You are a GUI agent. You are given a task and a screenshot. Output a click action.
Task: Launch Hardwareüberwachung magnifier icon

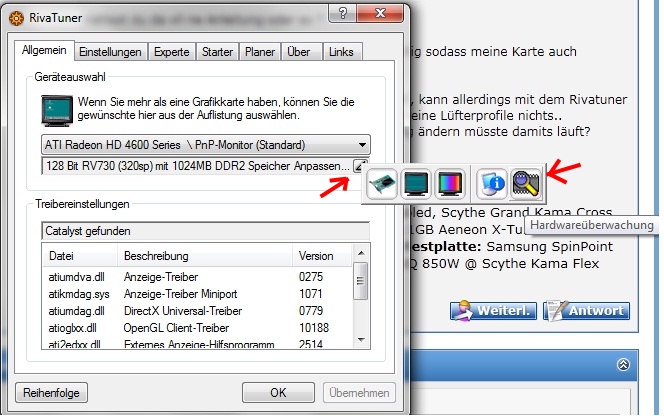coord(526,184)
